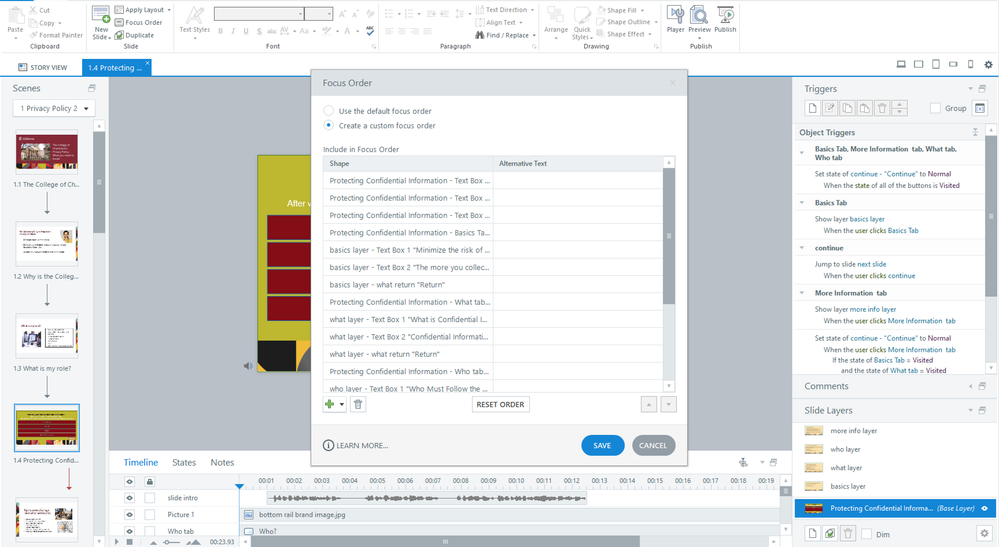Open the add-shape plus dropdown arrow

[x=342, y=405]
